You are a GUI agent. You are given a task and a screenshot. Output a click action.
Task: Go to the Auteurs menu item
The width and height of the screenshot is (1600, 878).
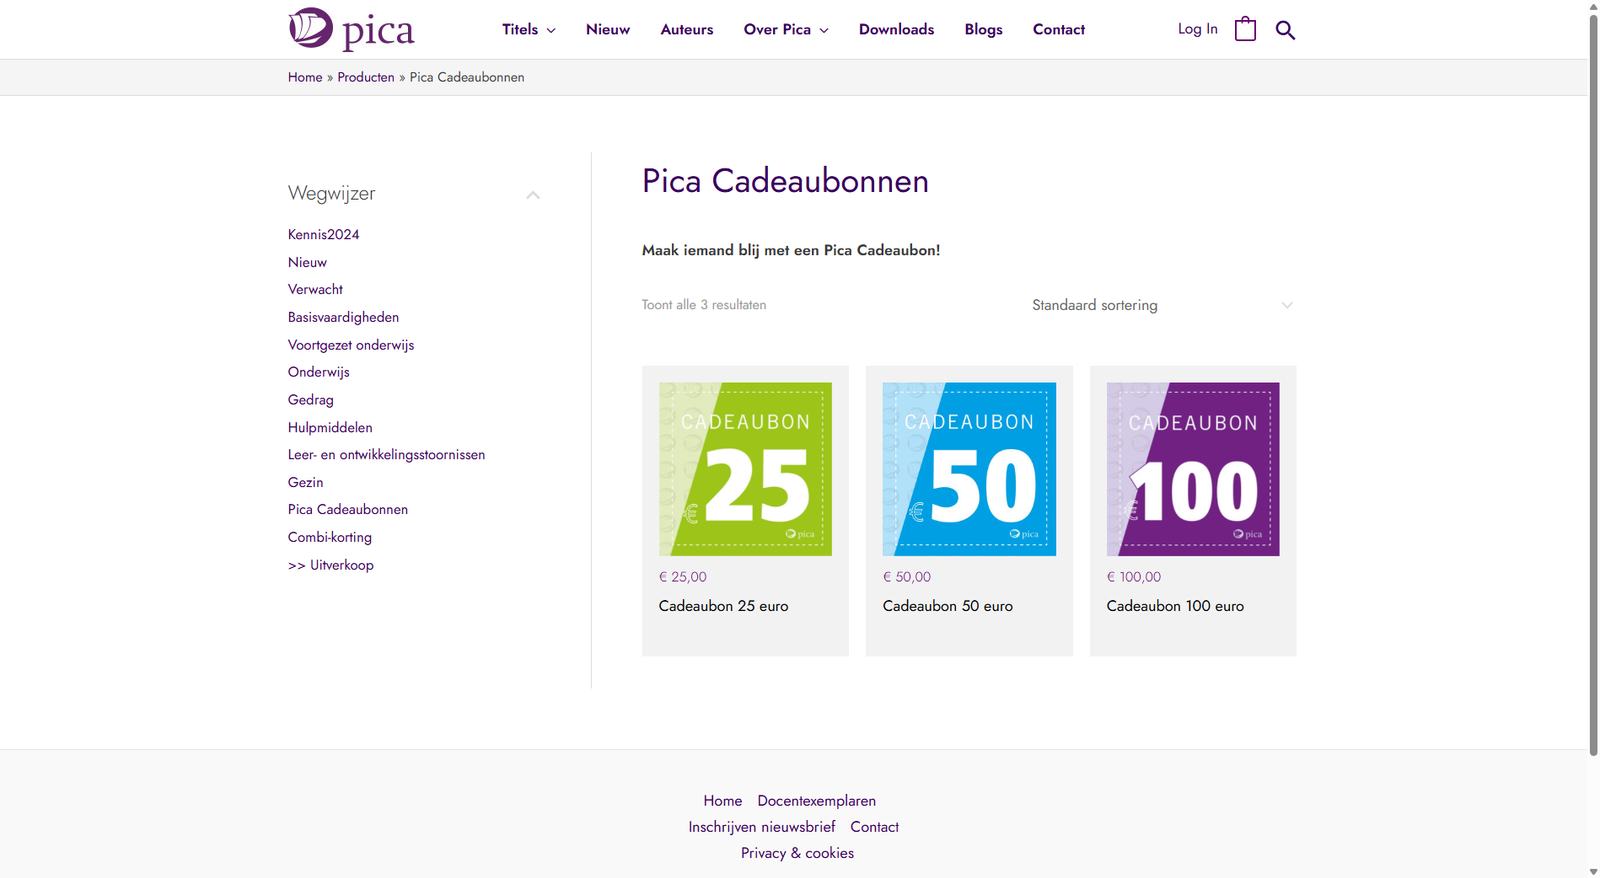tap(687, 30)
